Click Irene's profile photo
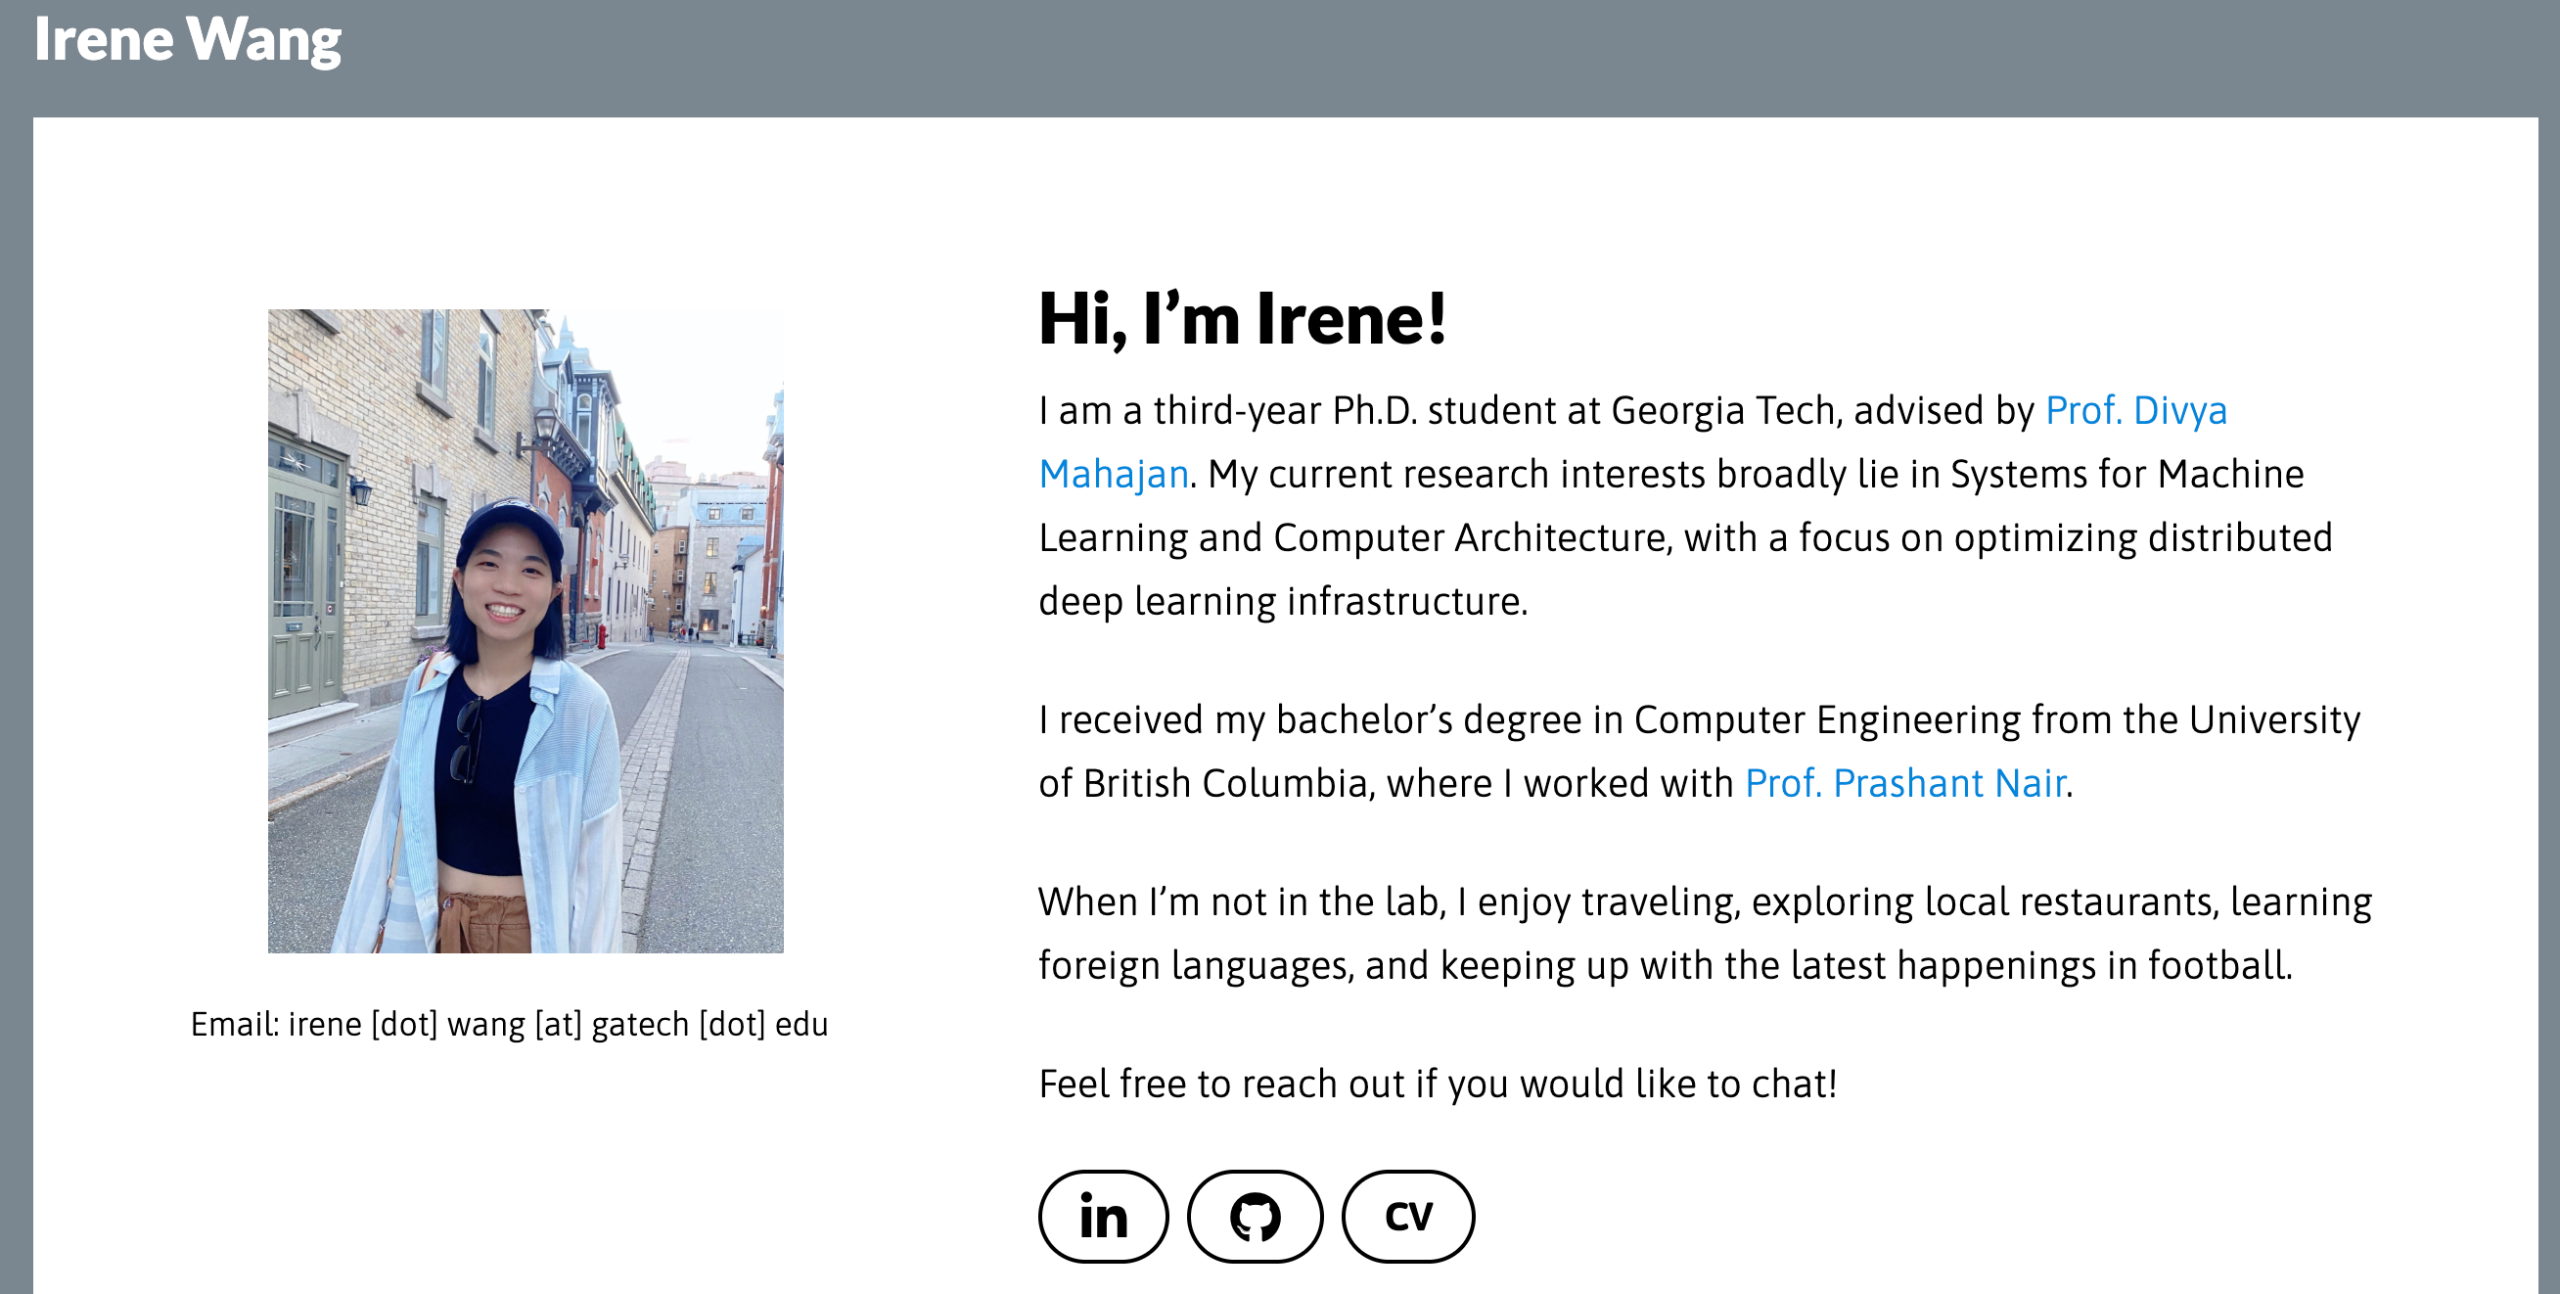Screen dimensions: 2560x1294 [525, 630]
